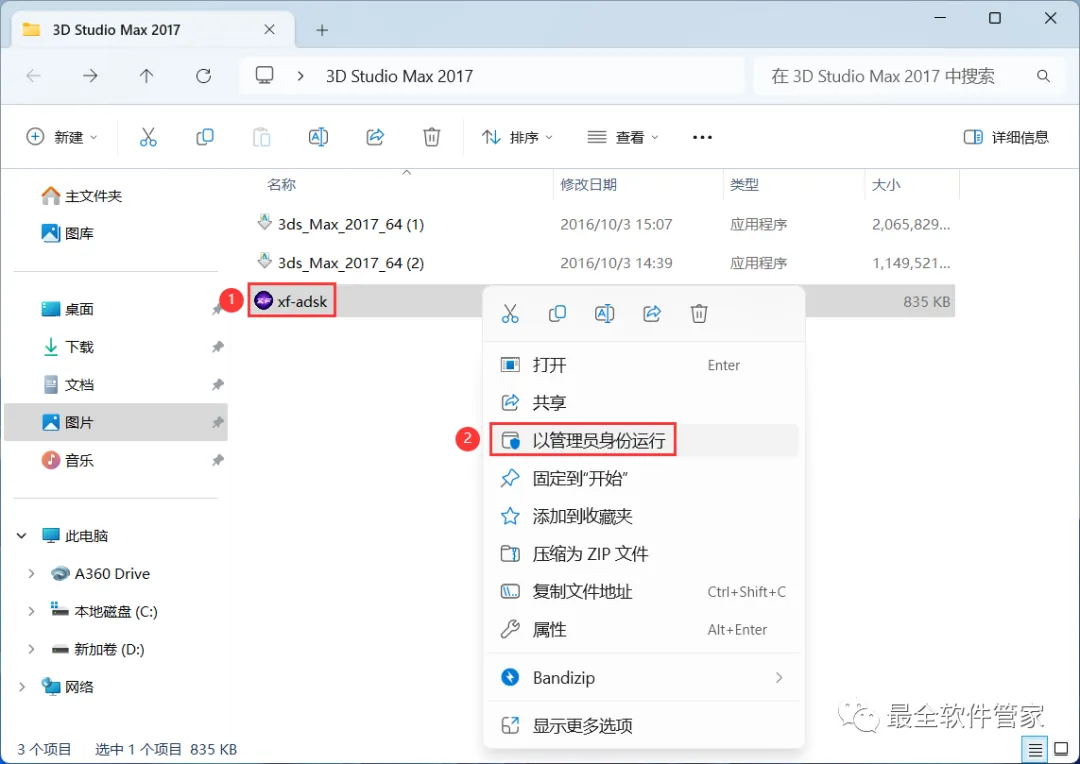Click the Delete icon in the context menu
Screen dimensions: 1080x764
point(699,314)
